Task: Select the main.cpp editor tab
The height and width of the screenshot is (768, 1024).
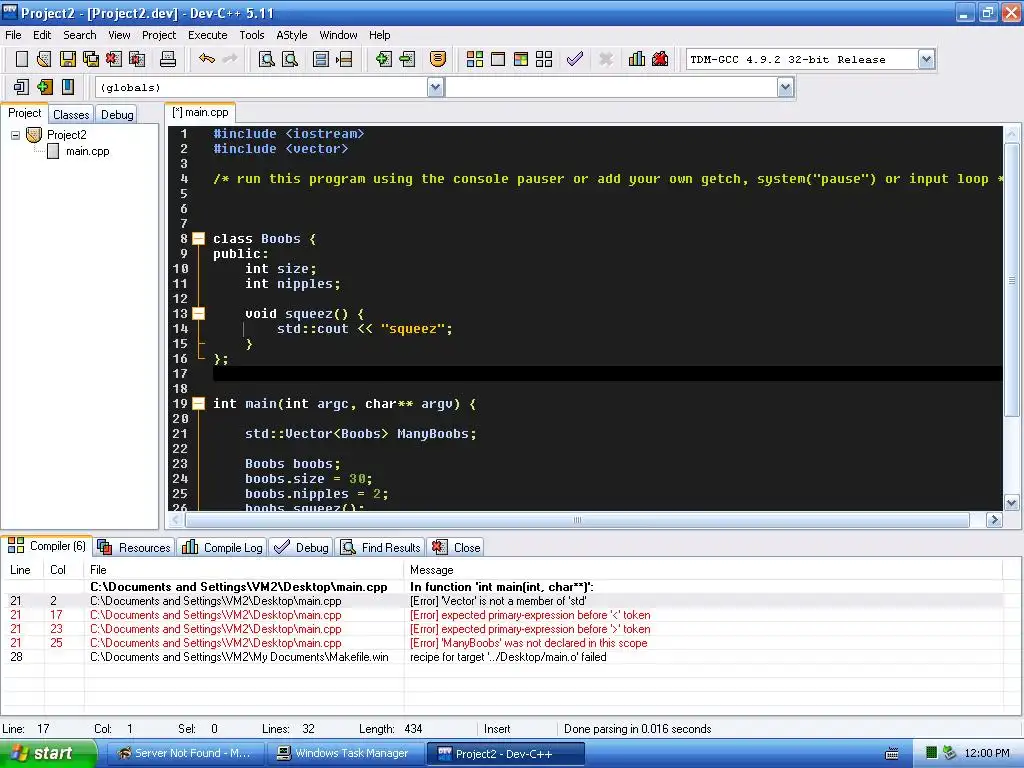Action: point(200,112)
